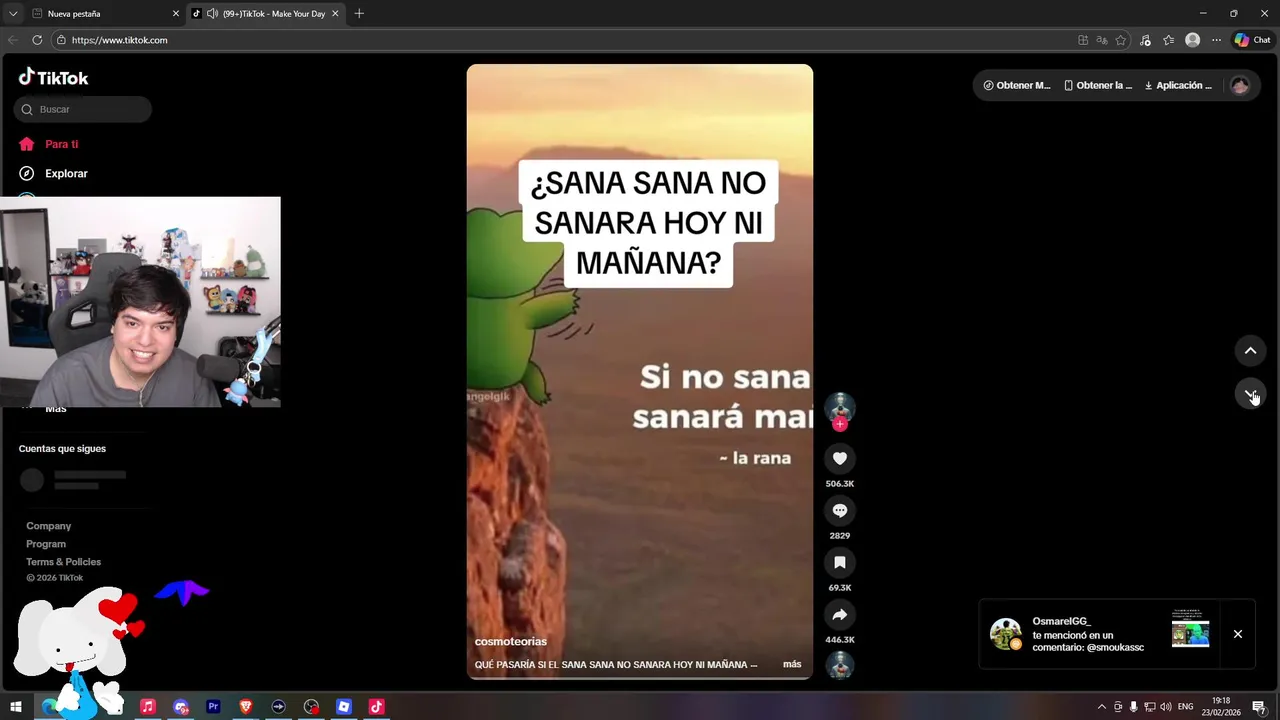Screen dimensions: 1280x720
Task: Open the Company footer link
Action: (48, 526)
